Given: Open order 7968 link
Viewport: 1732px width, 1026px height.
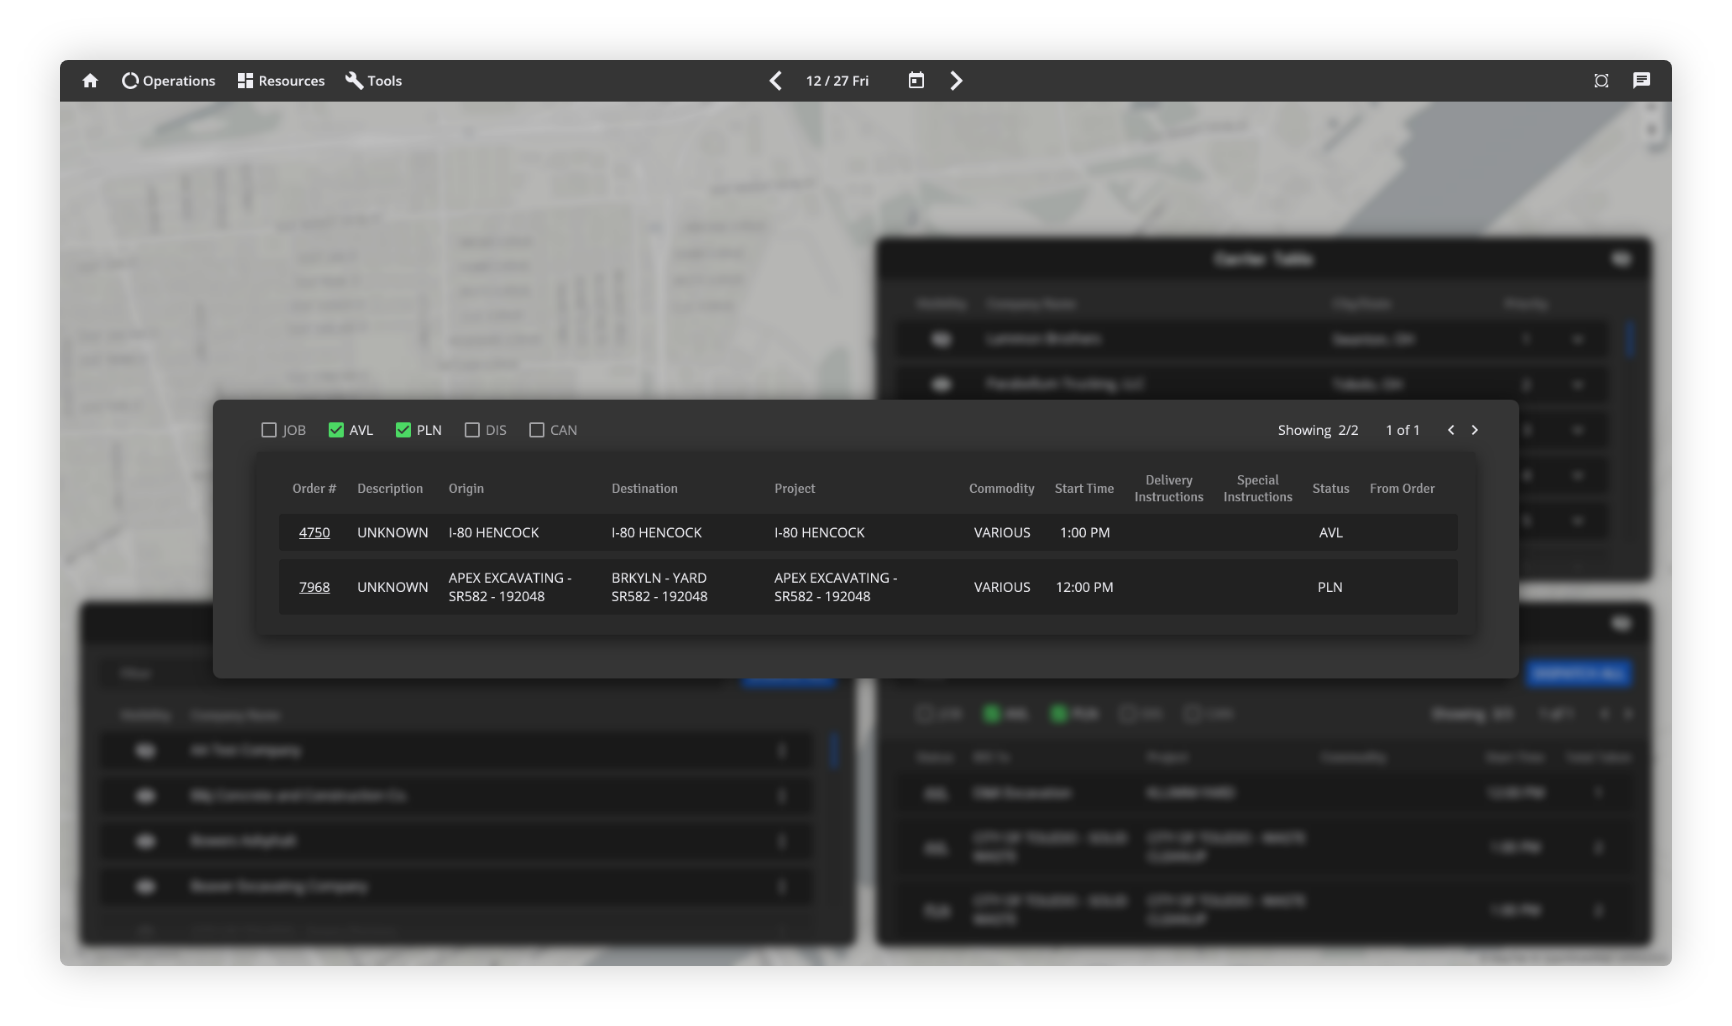Looking at the screenshot, I should point(314,587).
